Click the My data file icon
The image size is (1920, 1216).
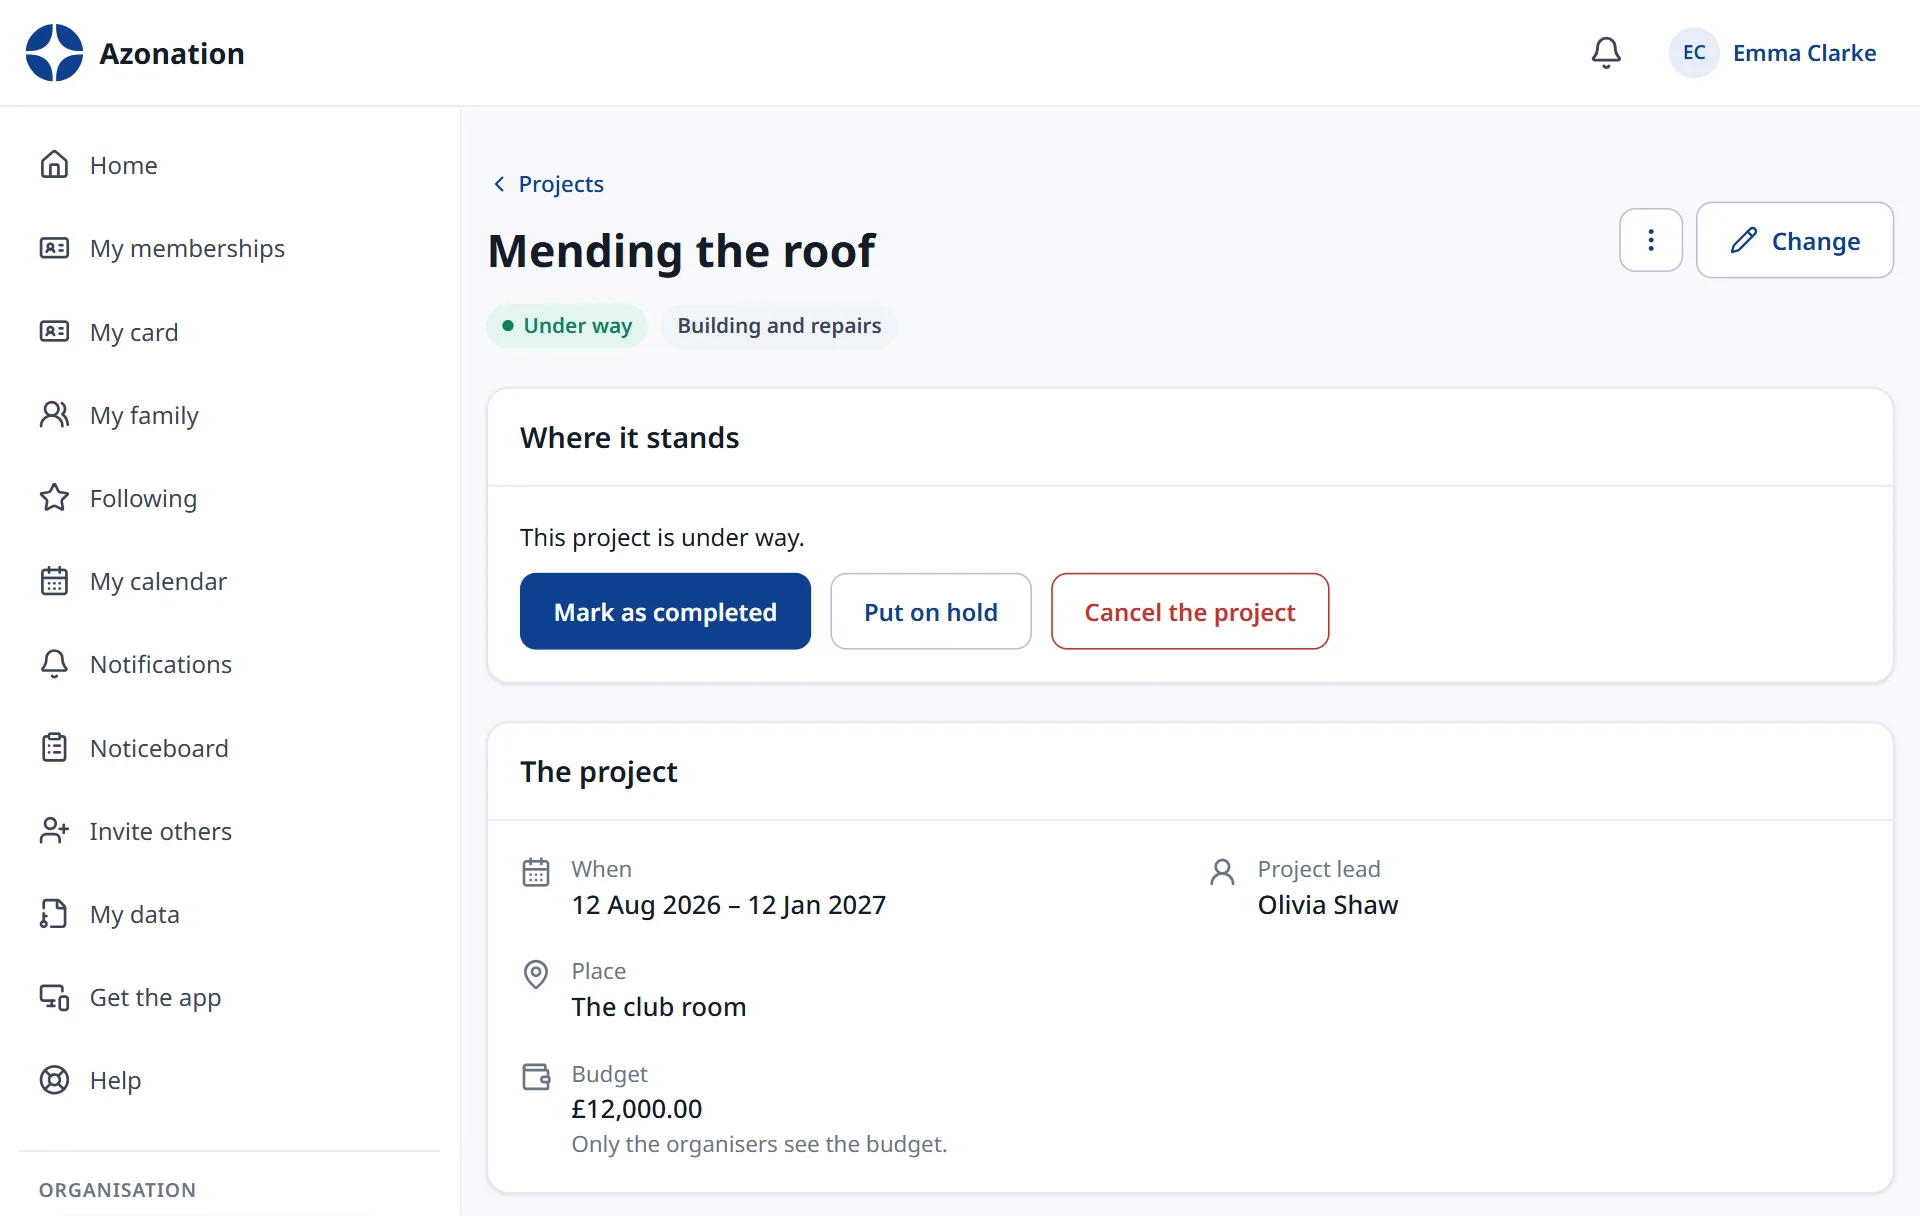pos(54,913)
